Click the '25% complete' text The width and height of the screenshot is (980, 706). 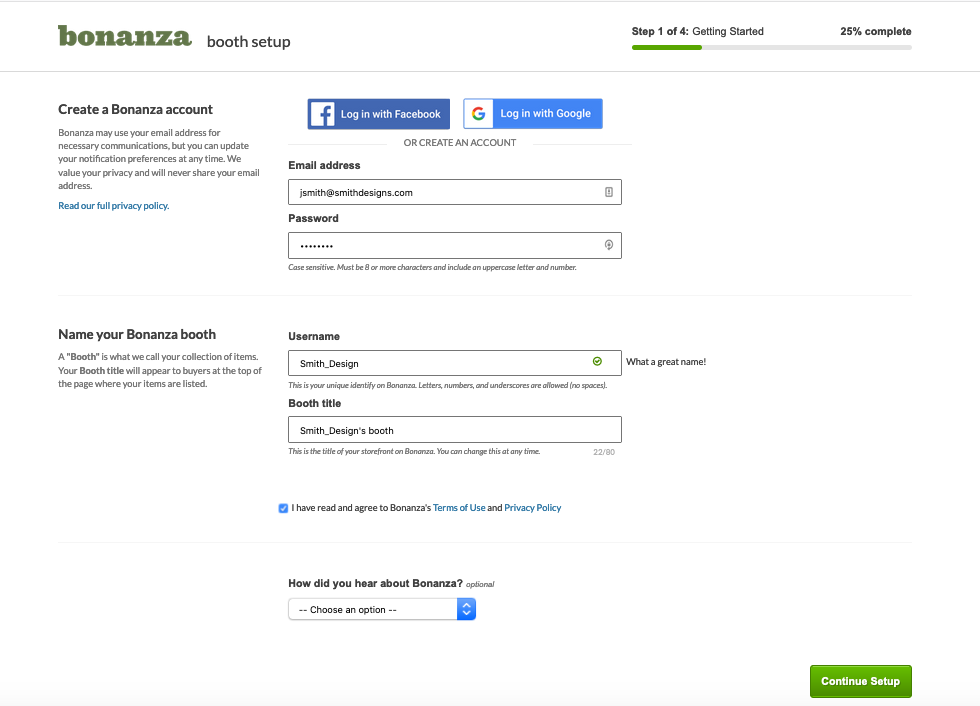[876, 31]
